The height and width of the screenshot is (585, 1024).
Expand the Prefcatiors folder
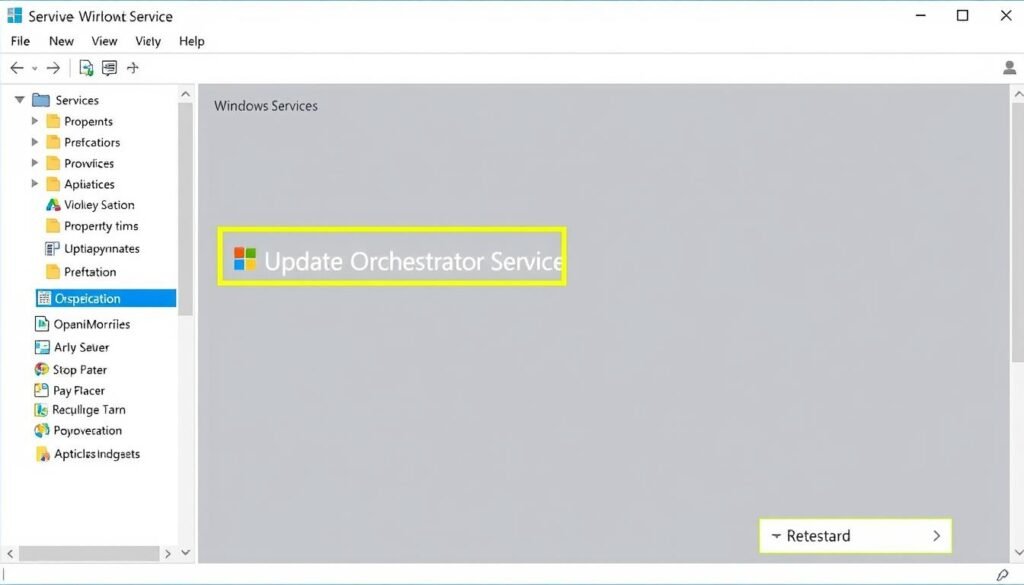(35, 142)
